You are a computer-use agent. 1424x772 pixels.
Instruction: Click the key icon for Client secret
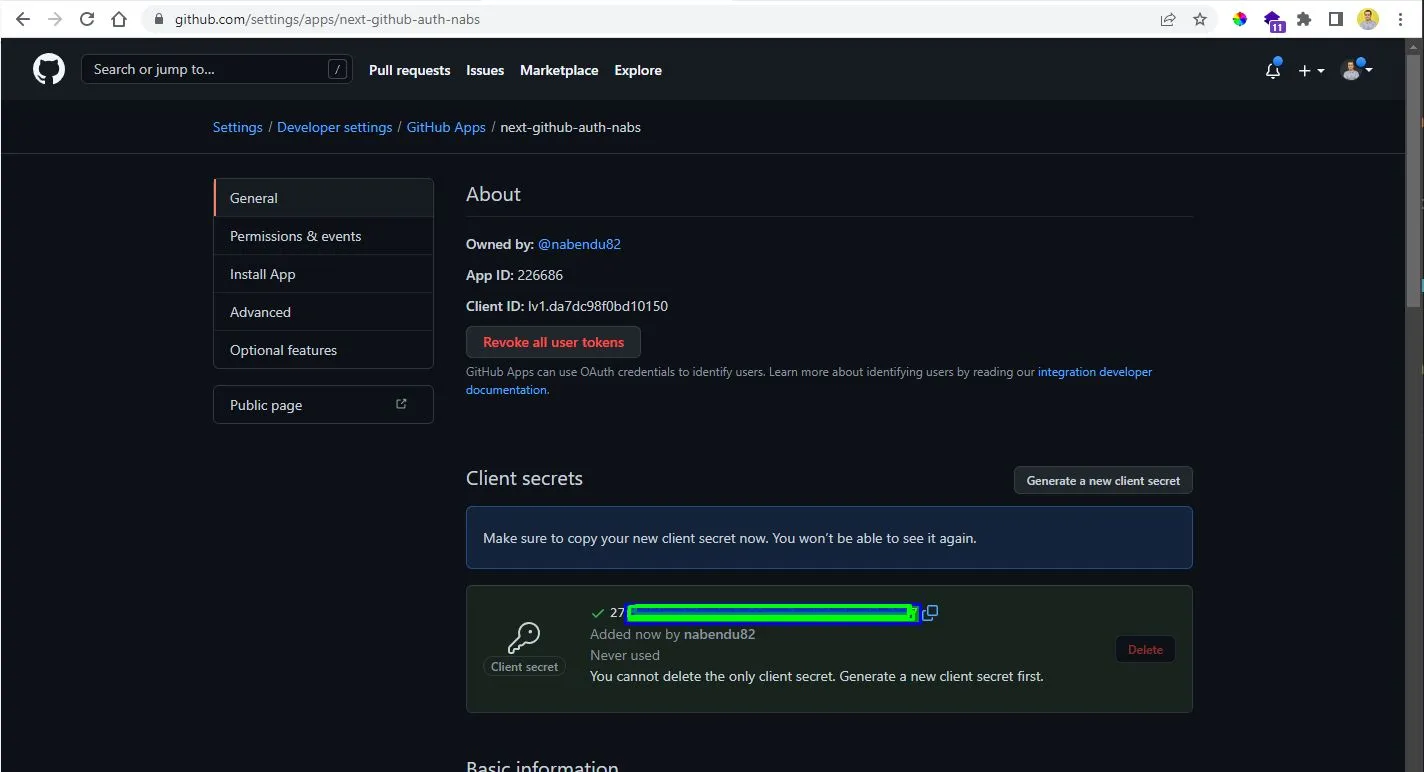pos(524,637)
